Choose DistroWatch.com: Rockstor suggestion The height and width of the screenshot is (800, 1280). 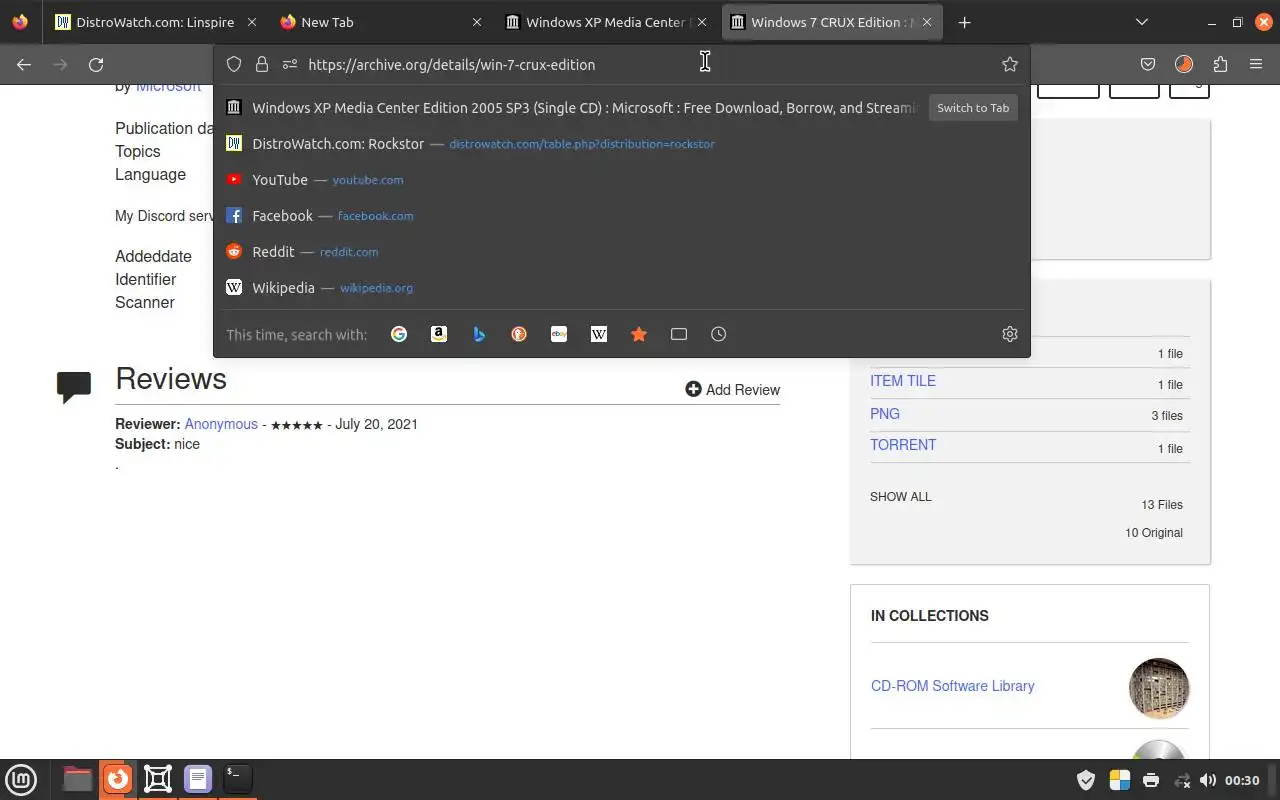[622, 144]
